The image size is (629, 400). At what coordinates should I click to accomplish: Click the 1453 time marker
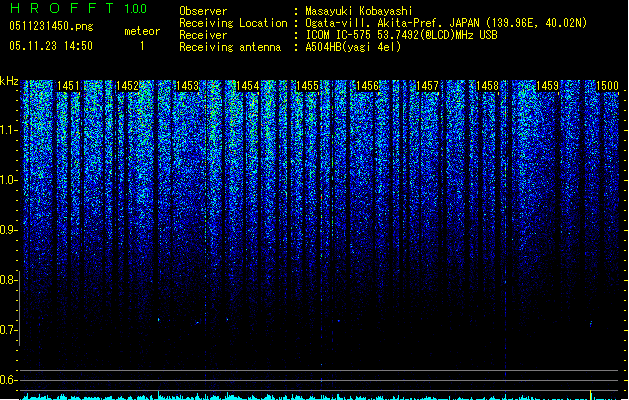pyautogui.click(x=188, y=86)
